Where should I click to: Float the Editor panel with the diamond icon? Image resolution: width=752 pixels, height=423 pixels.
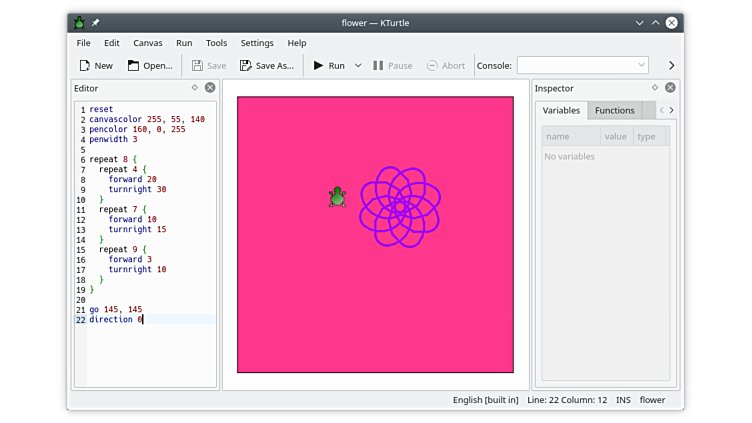(x=195, y=88)
